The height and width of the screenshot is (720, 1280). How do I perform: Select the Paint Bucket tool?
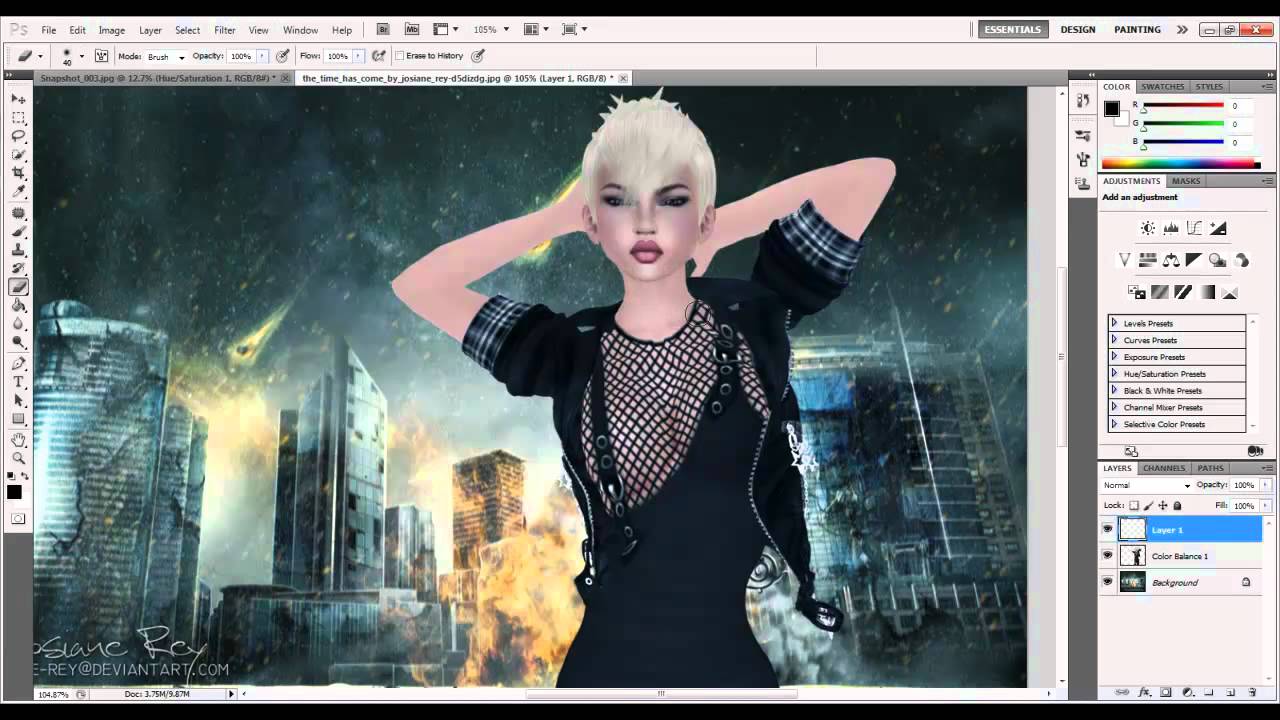18,305
